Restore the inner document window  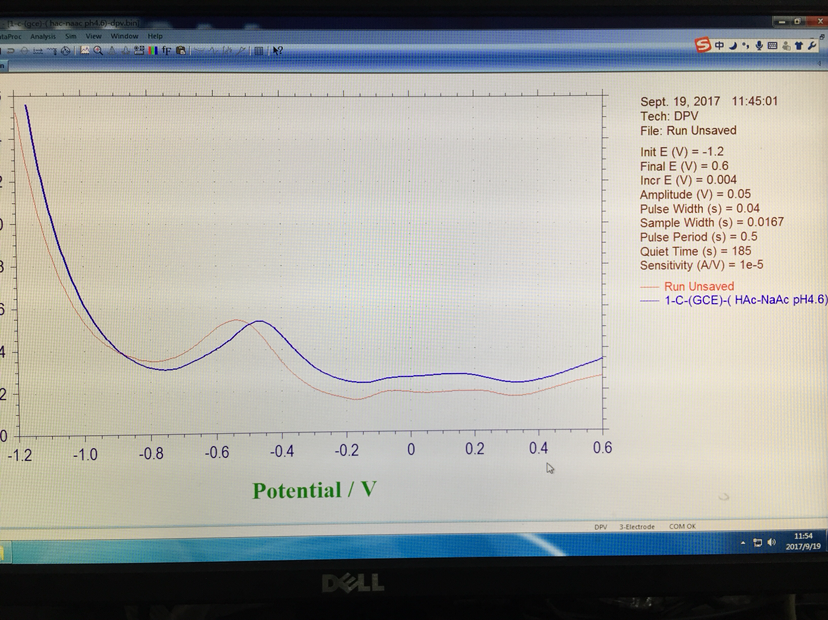(x=822, y=36)
